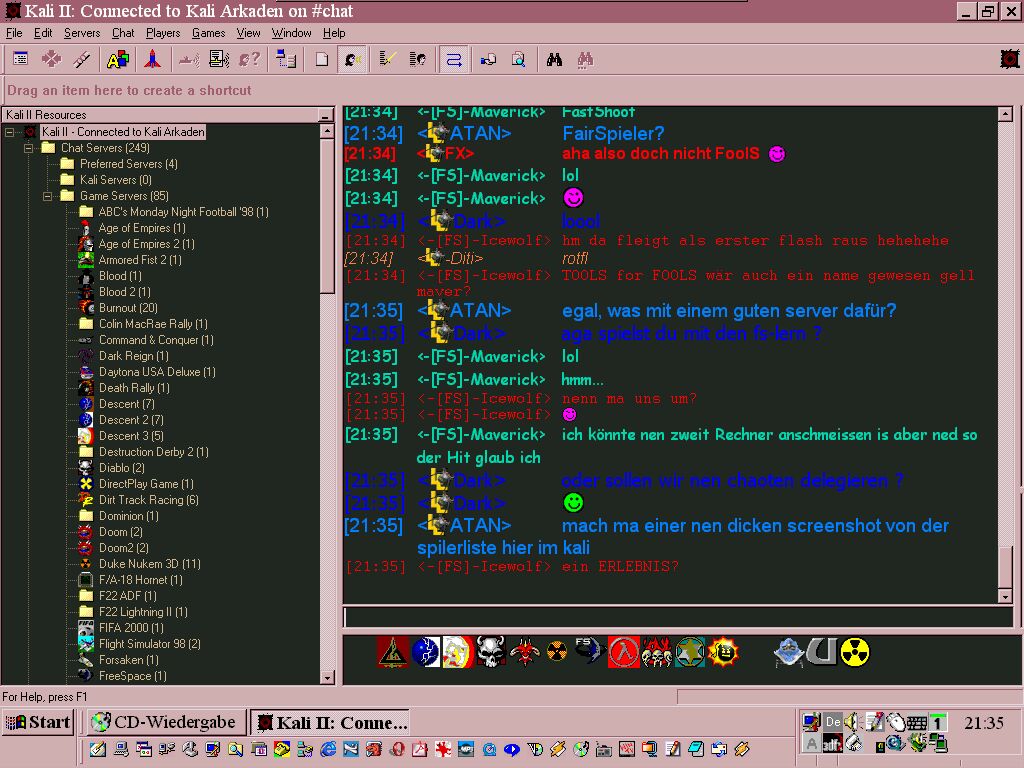Screen dimensions: 1024x768
Task: Click the chat message input field
Action: pyautogui.click(x=678, y=617)
